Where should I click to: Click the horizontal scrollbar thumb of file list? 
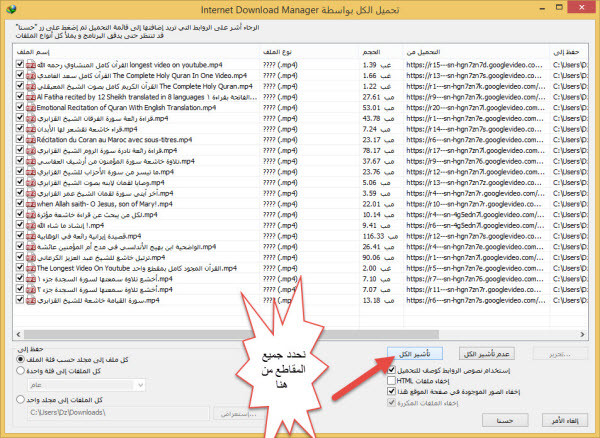(231, 334)
